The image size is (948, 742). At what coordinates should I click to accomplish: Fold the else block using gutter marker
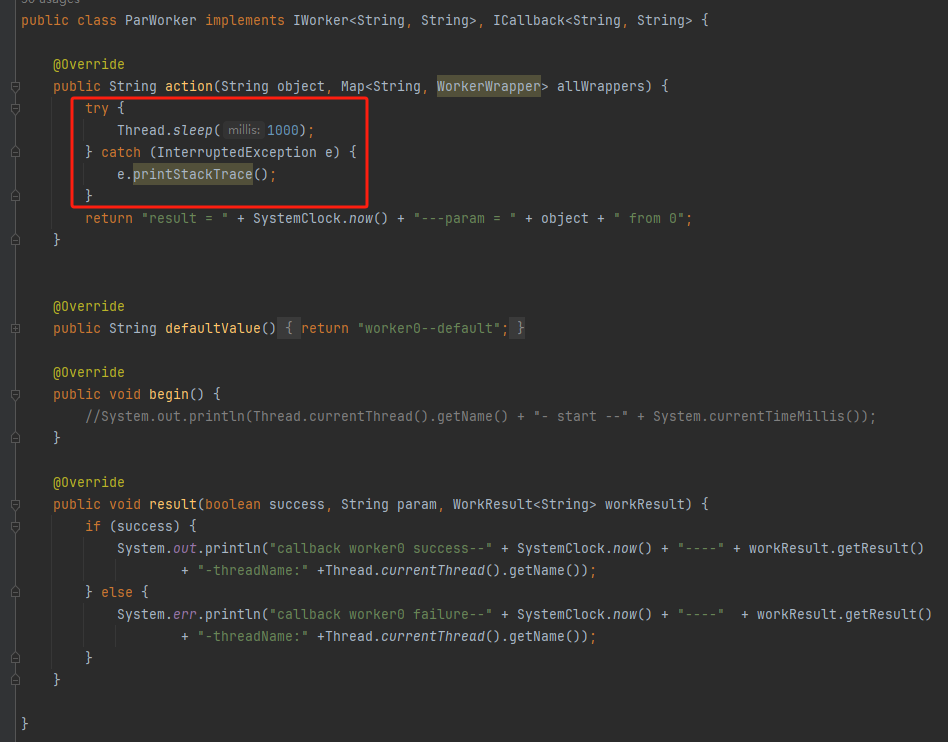click(16, 593)
